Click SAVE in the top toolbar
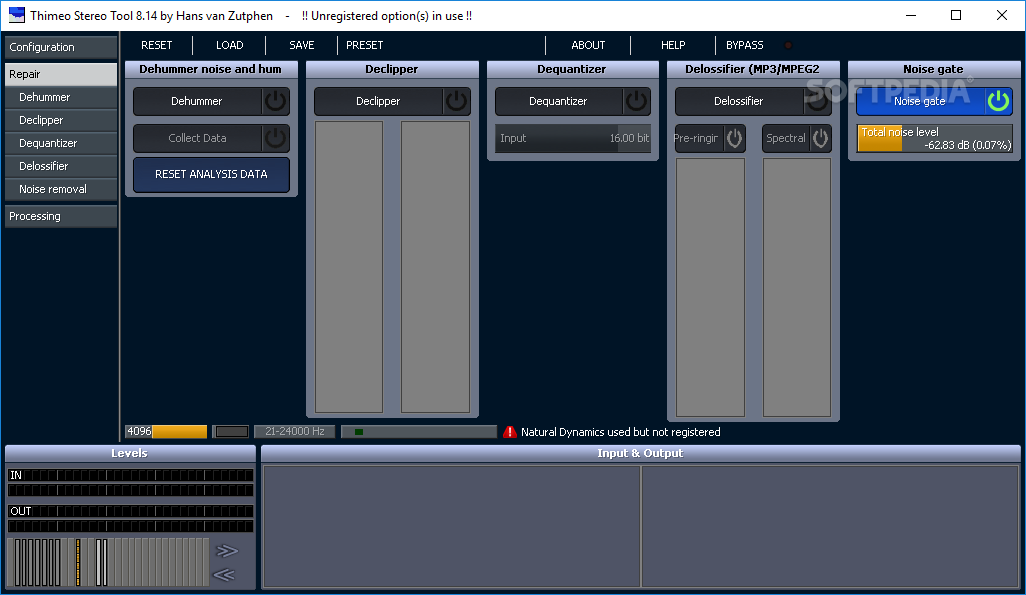 tap(302, 45)
